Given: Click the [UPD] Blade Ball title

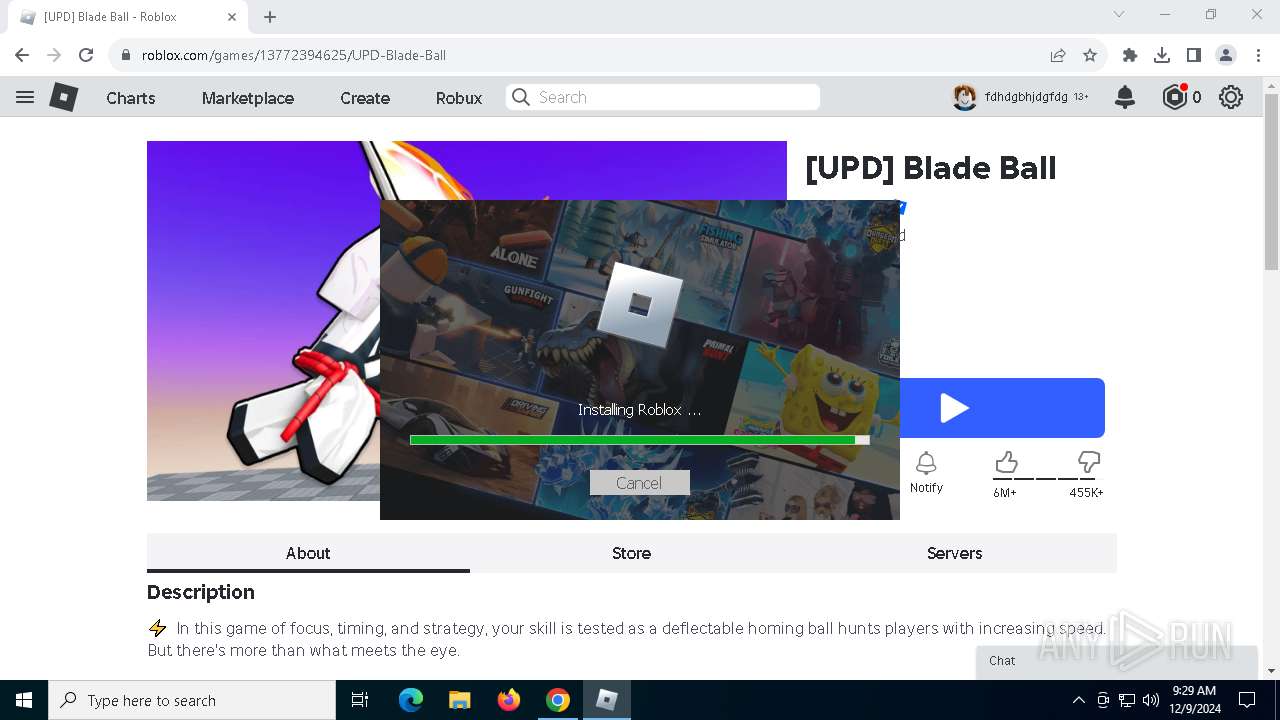Looking at the screenshot, I should point(930,168).
